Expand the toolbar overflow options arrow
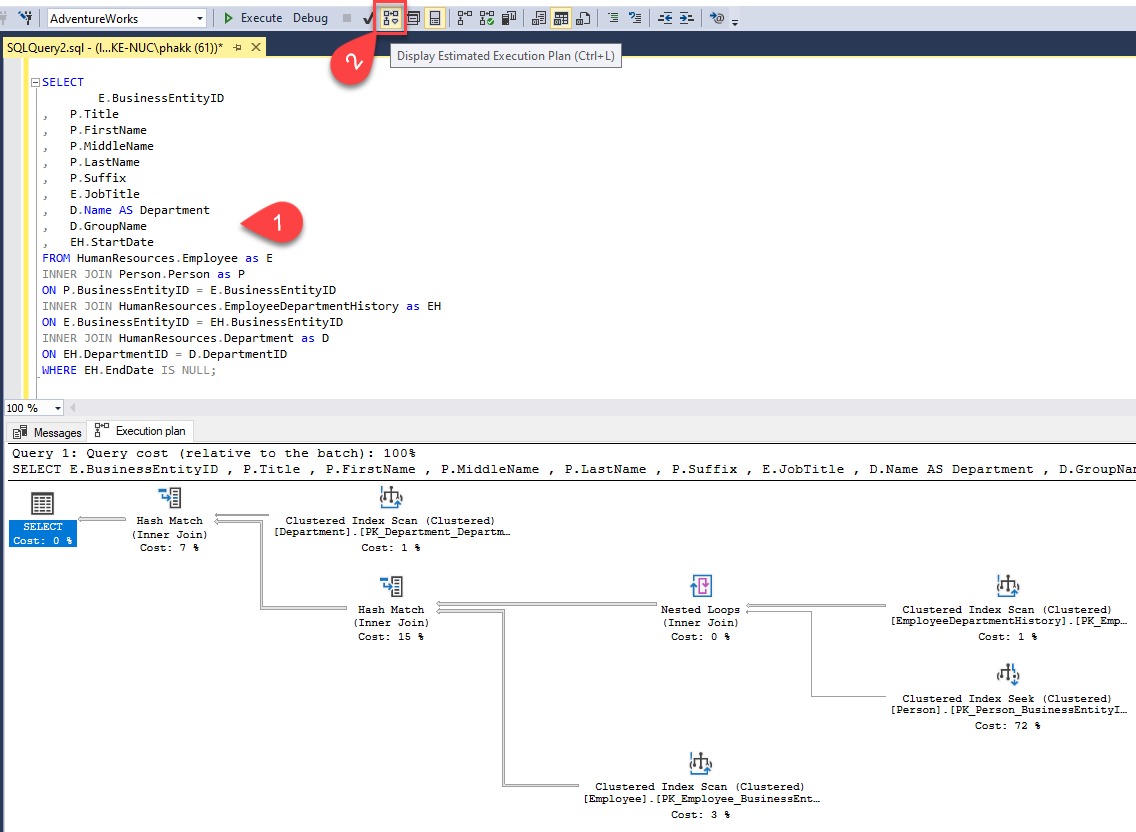 [735, 22]
